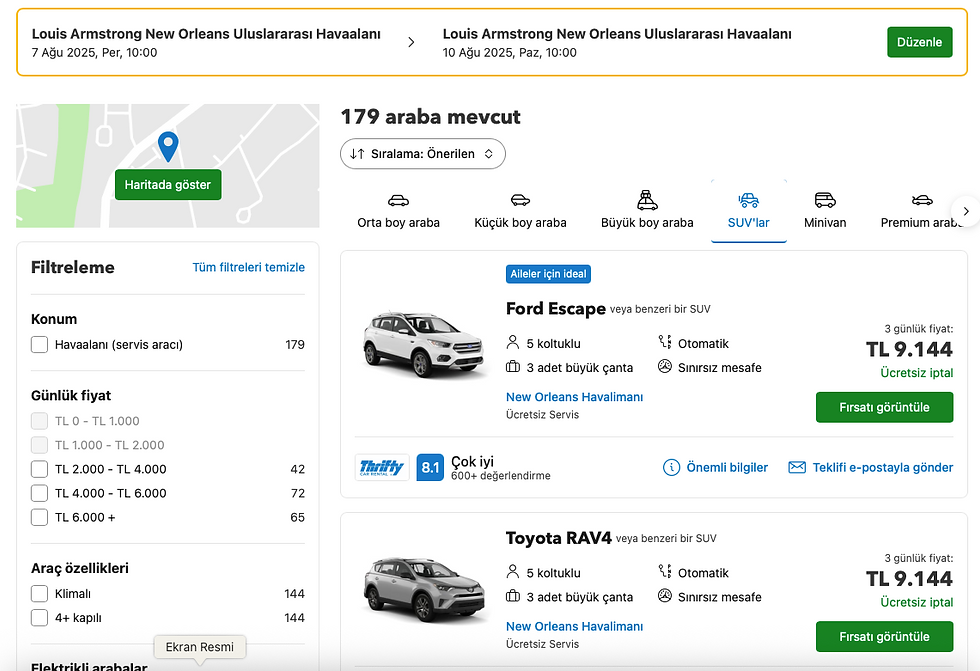Open the Önemli bilgiler link
Viewport: 980px width, 671px height.
727,467
